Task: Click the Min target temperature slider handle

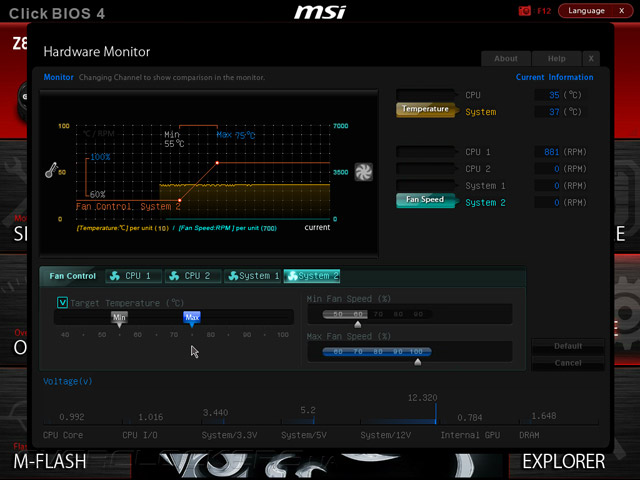Action: (119, 318)
